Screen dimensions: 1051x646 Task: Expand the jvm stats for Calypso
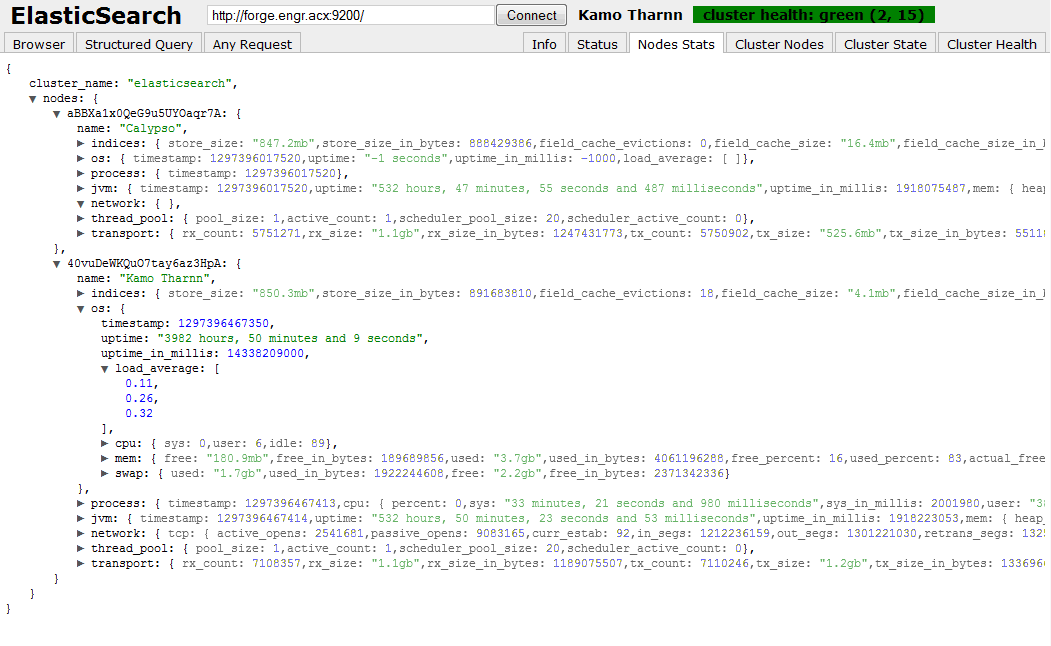pos(82,188)
